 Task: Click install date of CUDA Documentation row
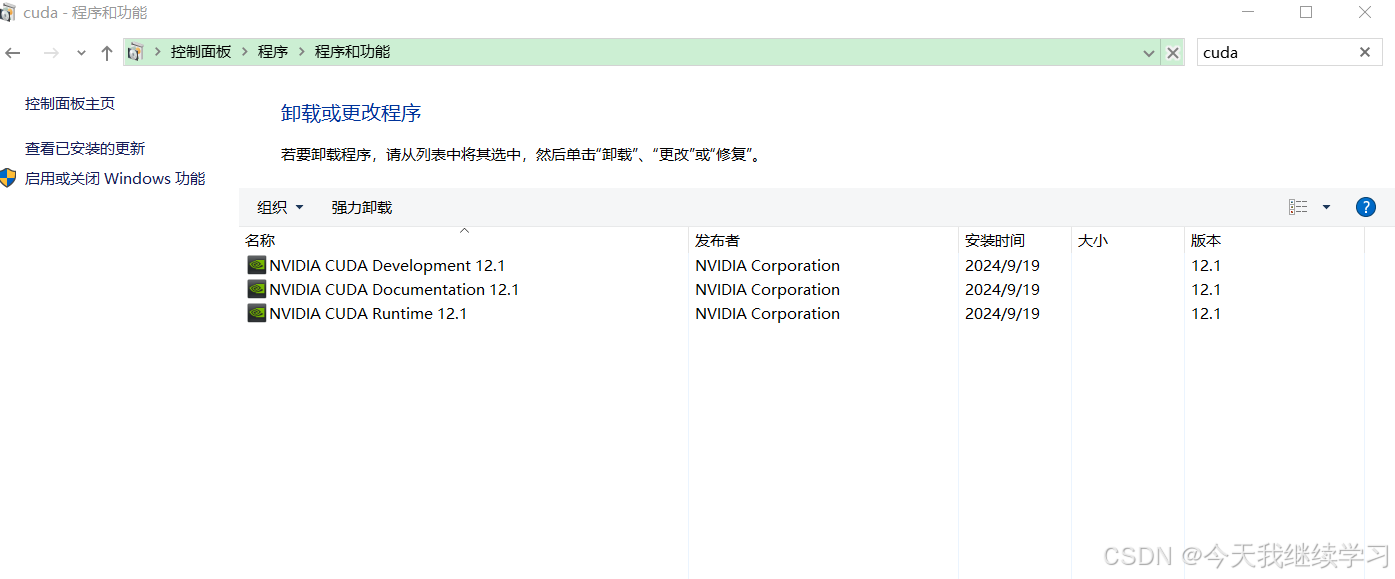click(x=1002, y=289)
